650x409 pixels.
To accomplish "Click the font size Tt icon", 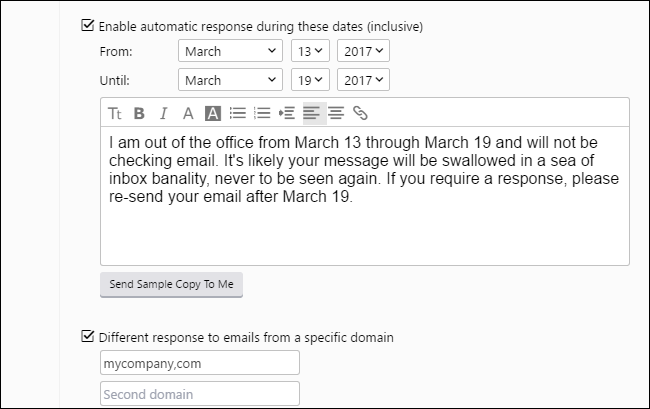I will tap(115, 113).
